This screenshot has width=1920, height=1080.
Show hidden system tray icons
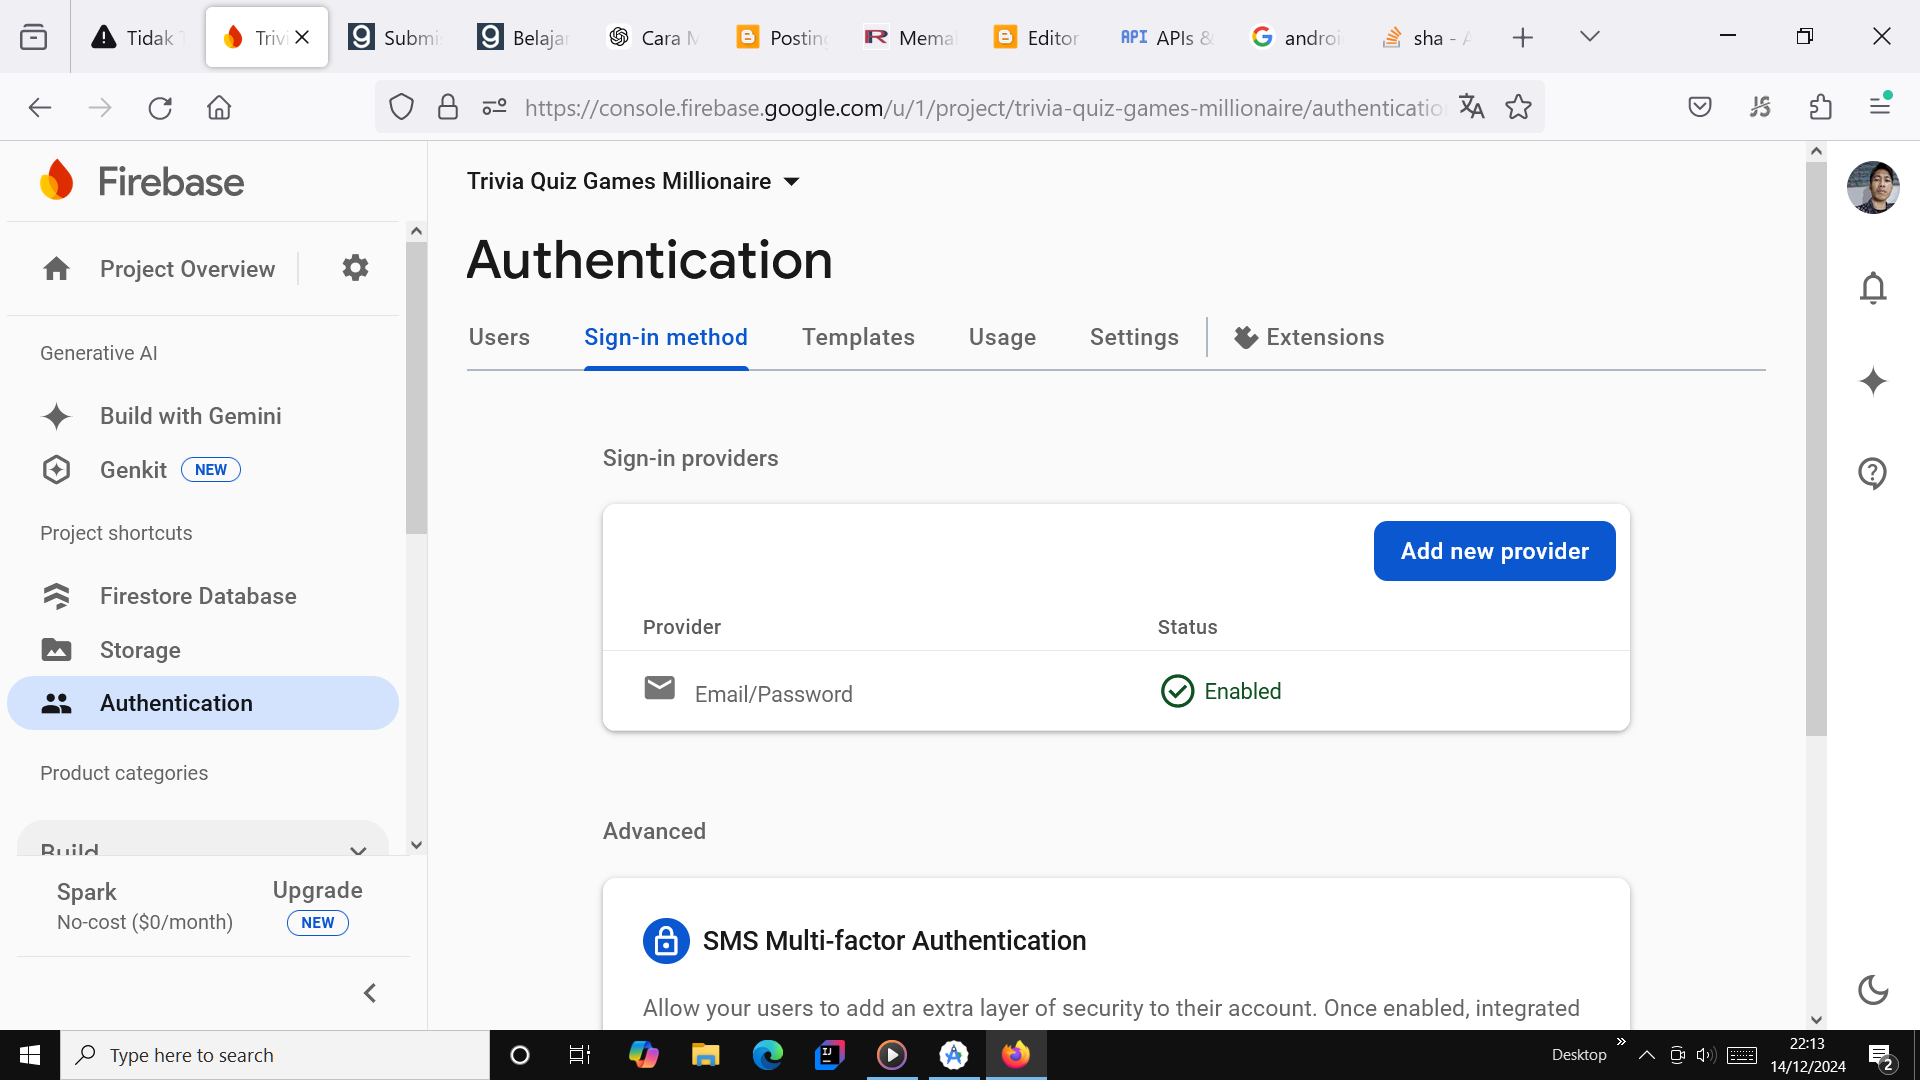point(1646,1055)
